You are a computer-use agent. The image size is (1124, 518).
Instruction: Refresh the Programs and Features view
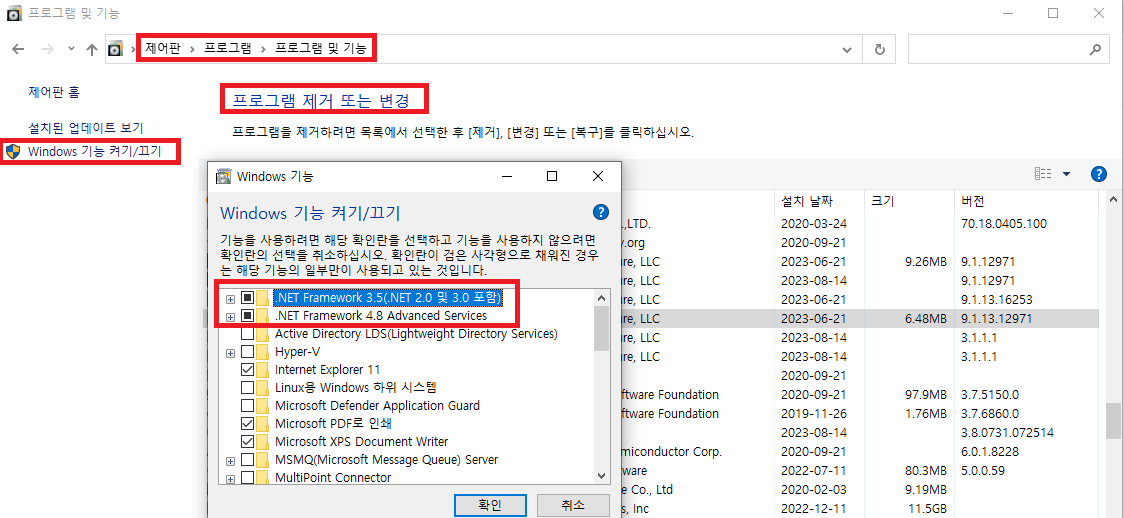click(x=880, y=49)
